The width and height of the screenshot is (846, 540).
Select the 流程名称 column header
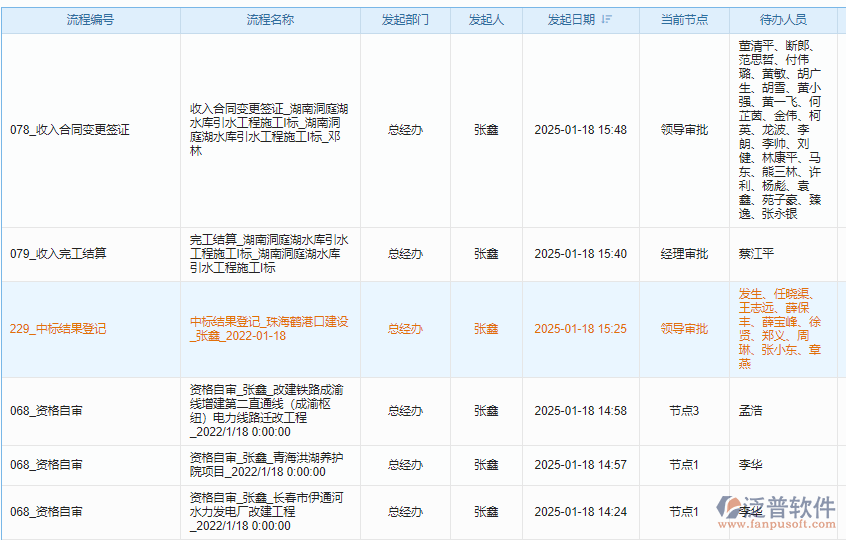click(x=270, y=20)
